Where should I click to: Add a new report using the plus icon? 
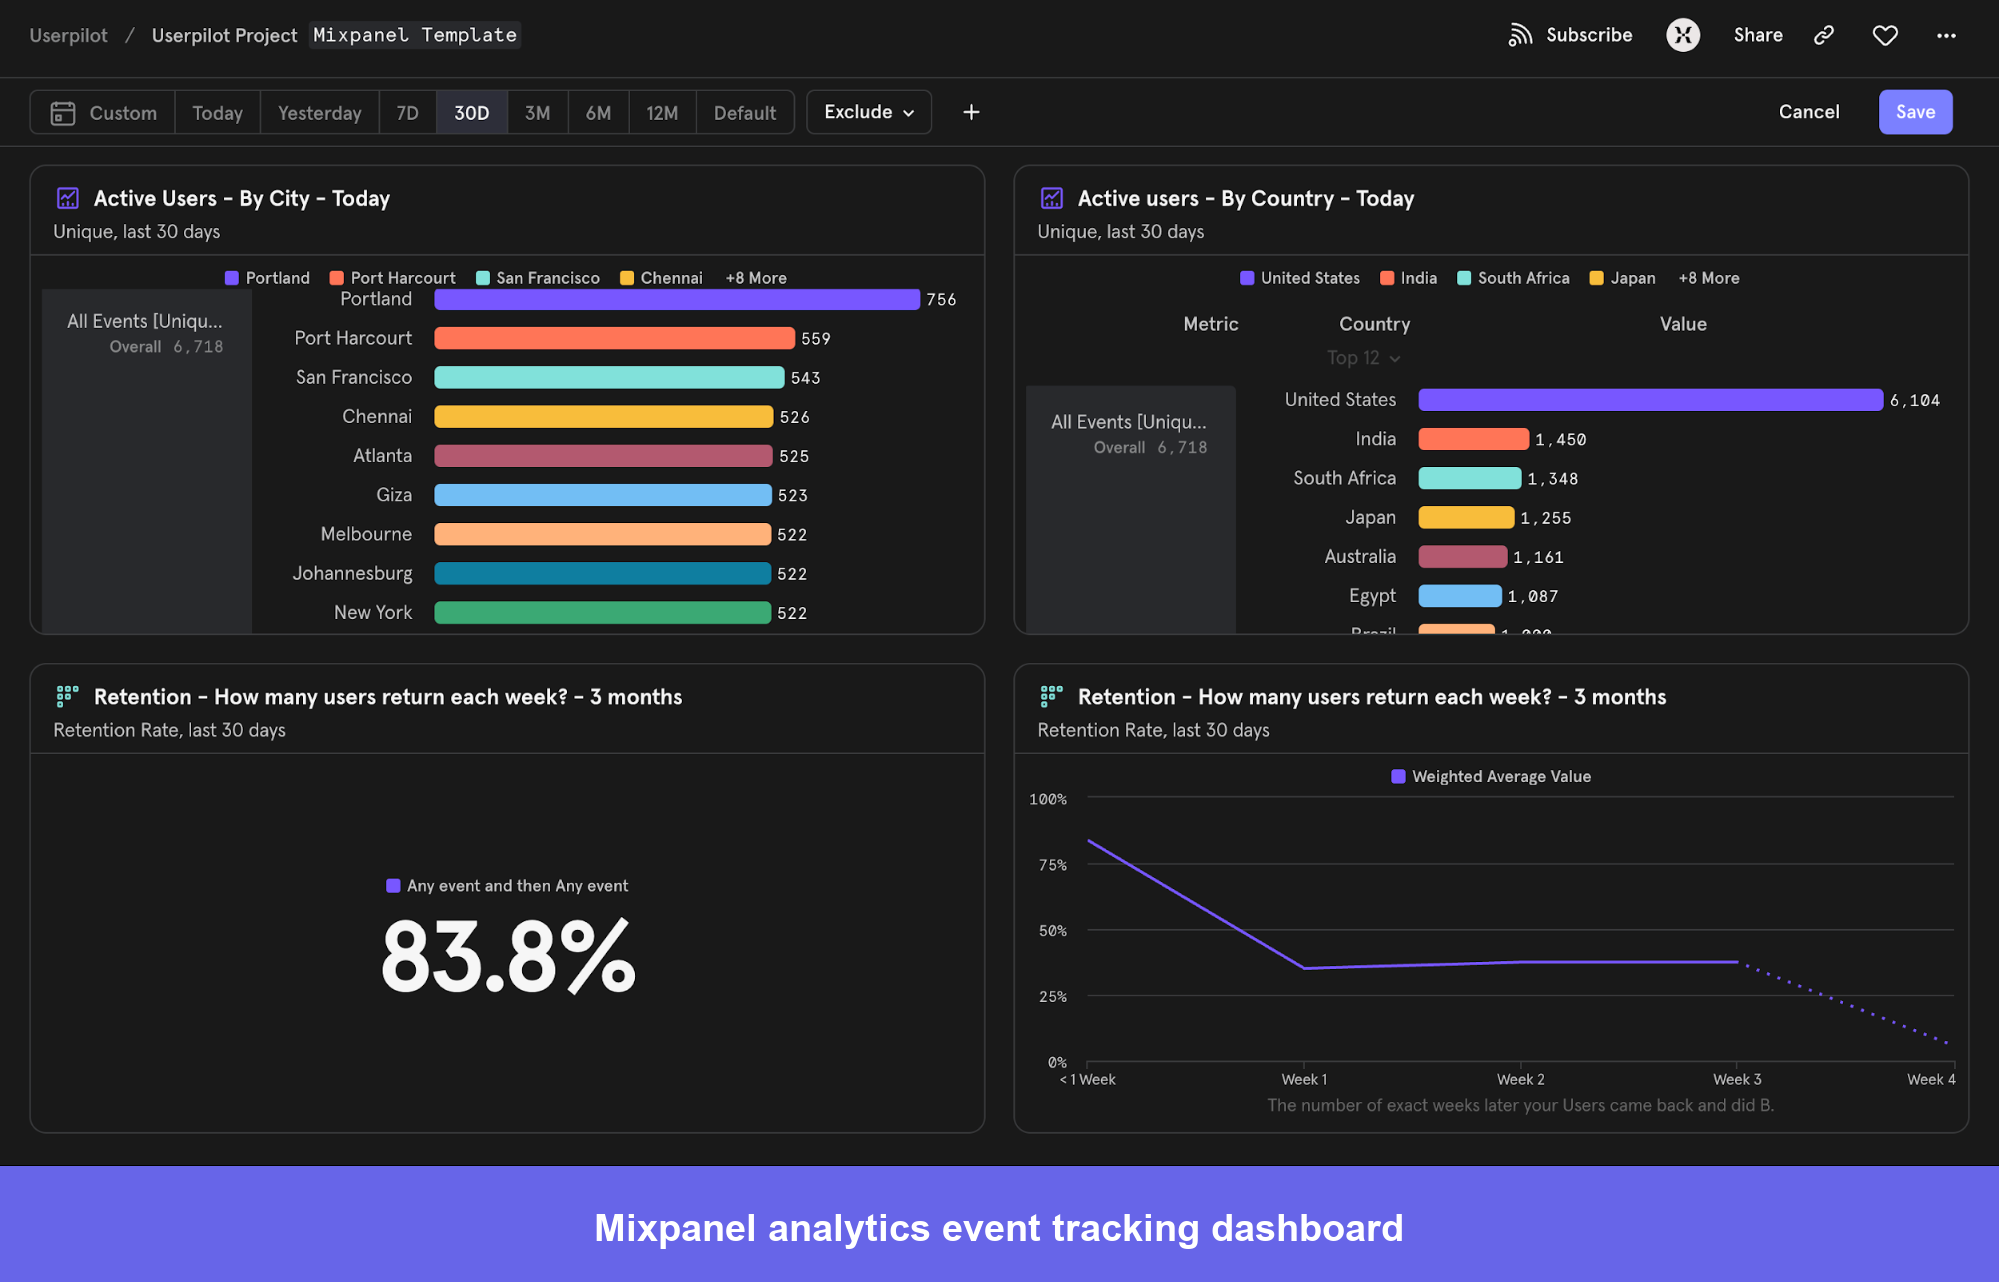point(970,112)
